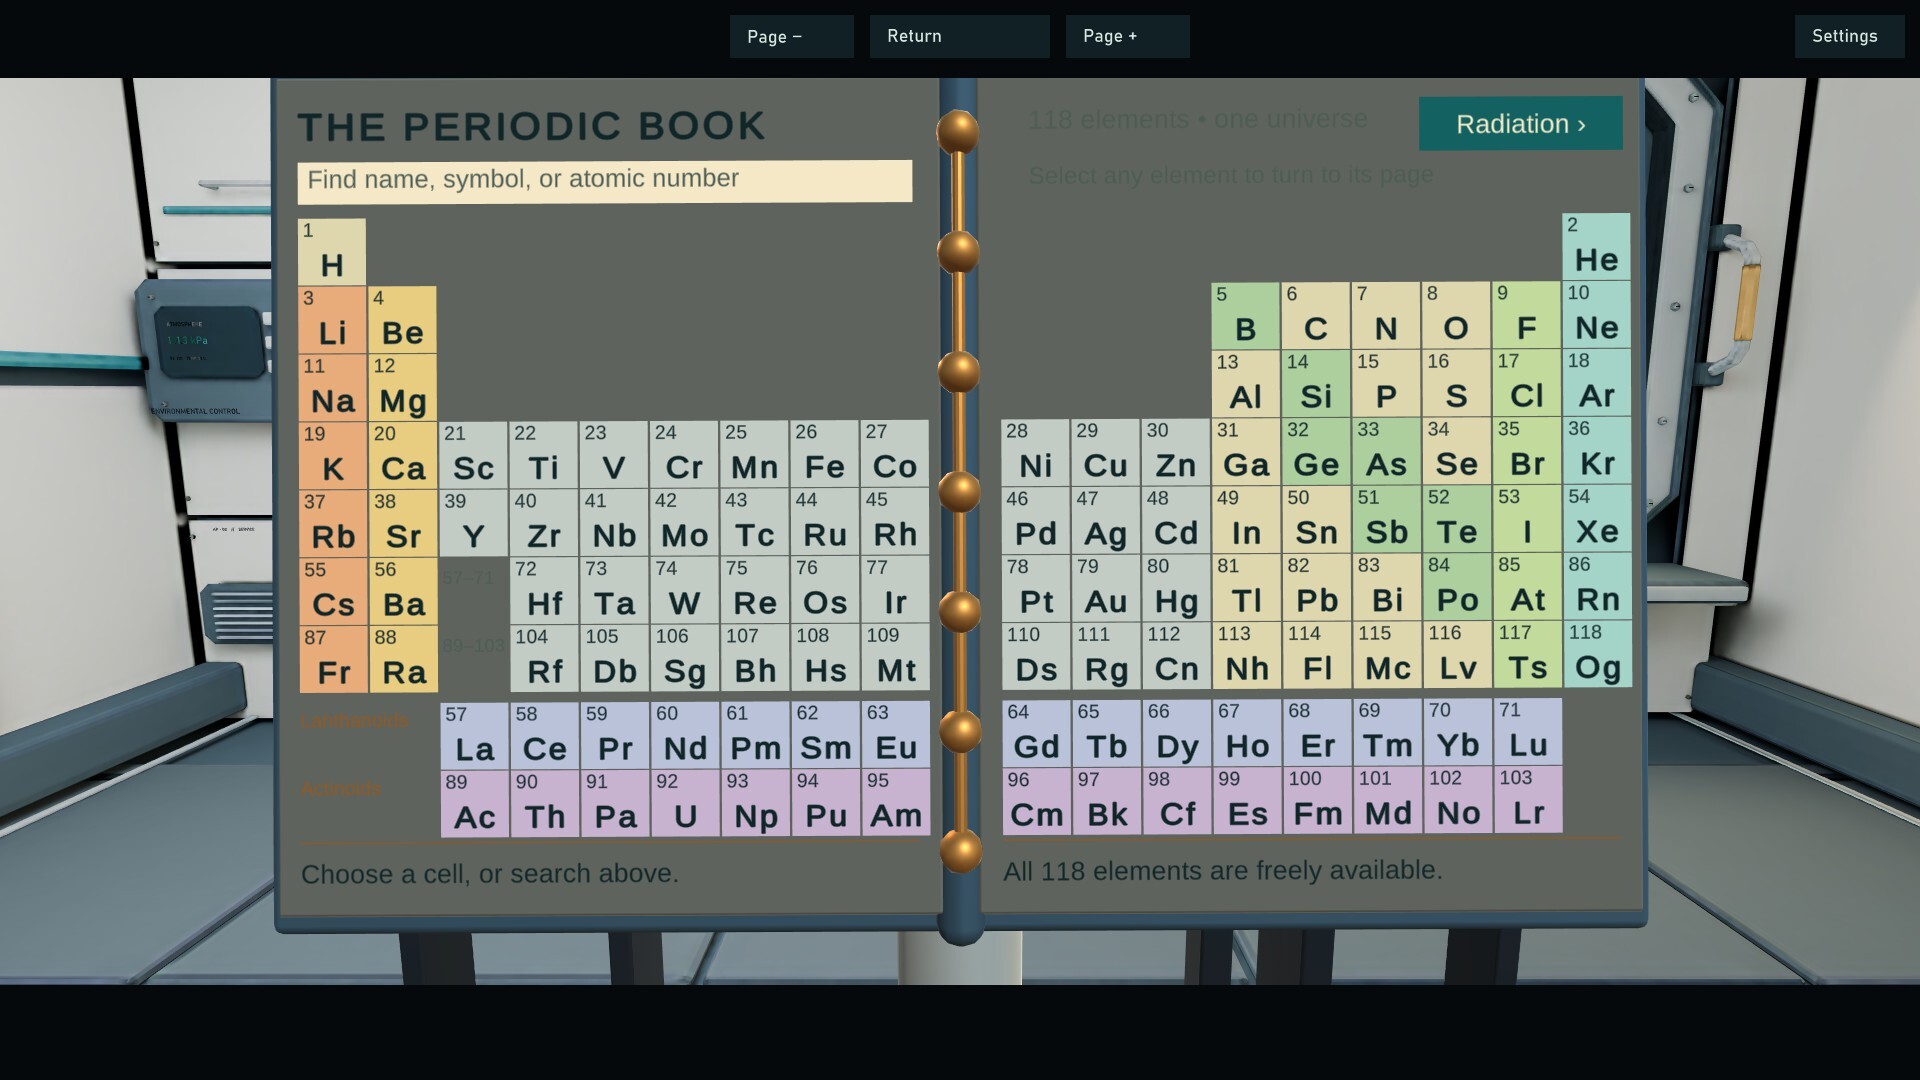This screenshot has width=1920, height=1080.
Task: Pick the Nickel (Ni) cell
Action: tap(1035, 453)
